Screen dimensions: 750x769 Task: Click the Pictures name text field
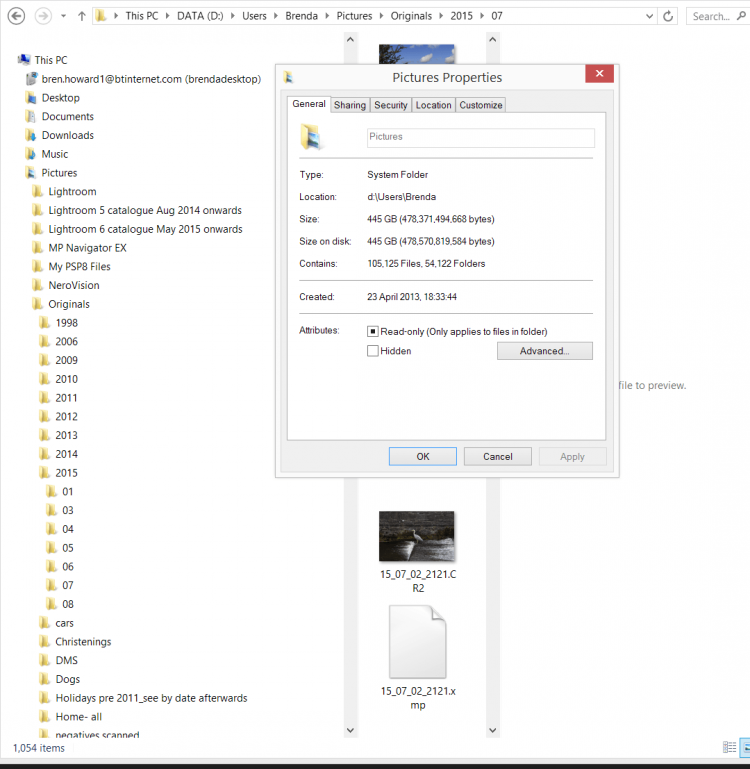coord(480,137)
